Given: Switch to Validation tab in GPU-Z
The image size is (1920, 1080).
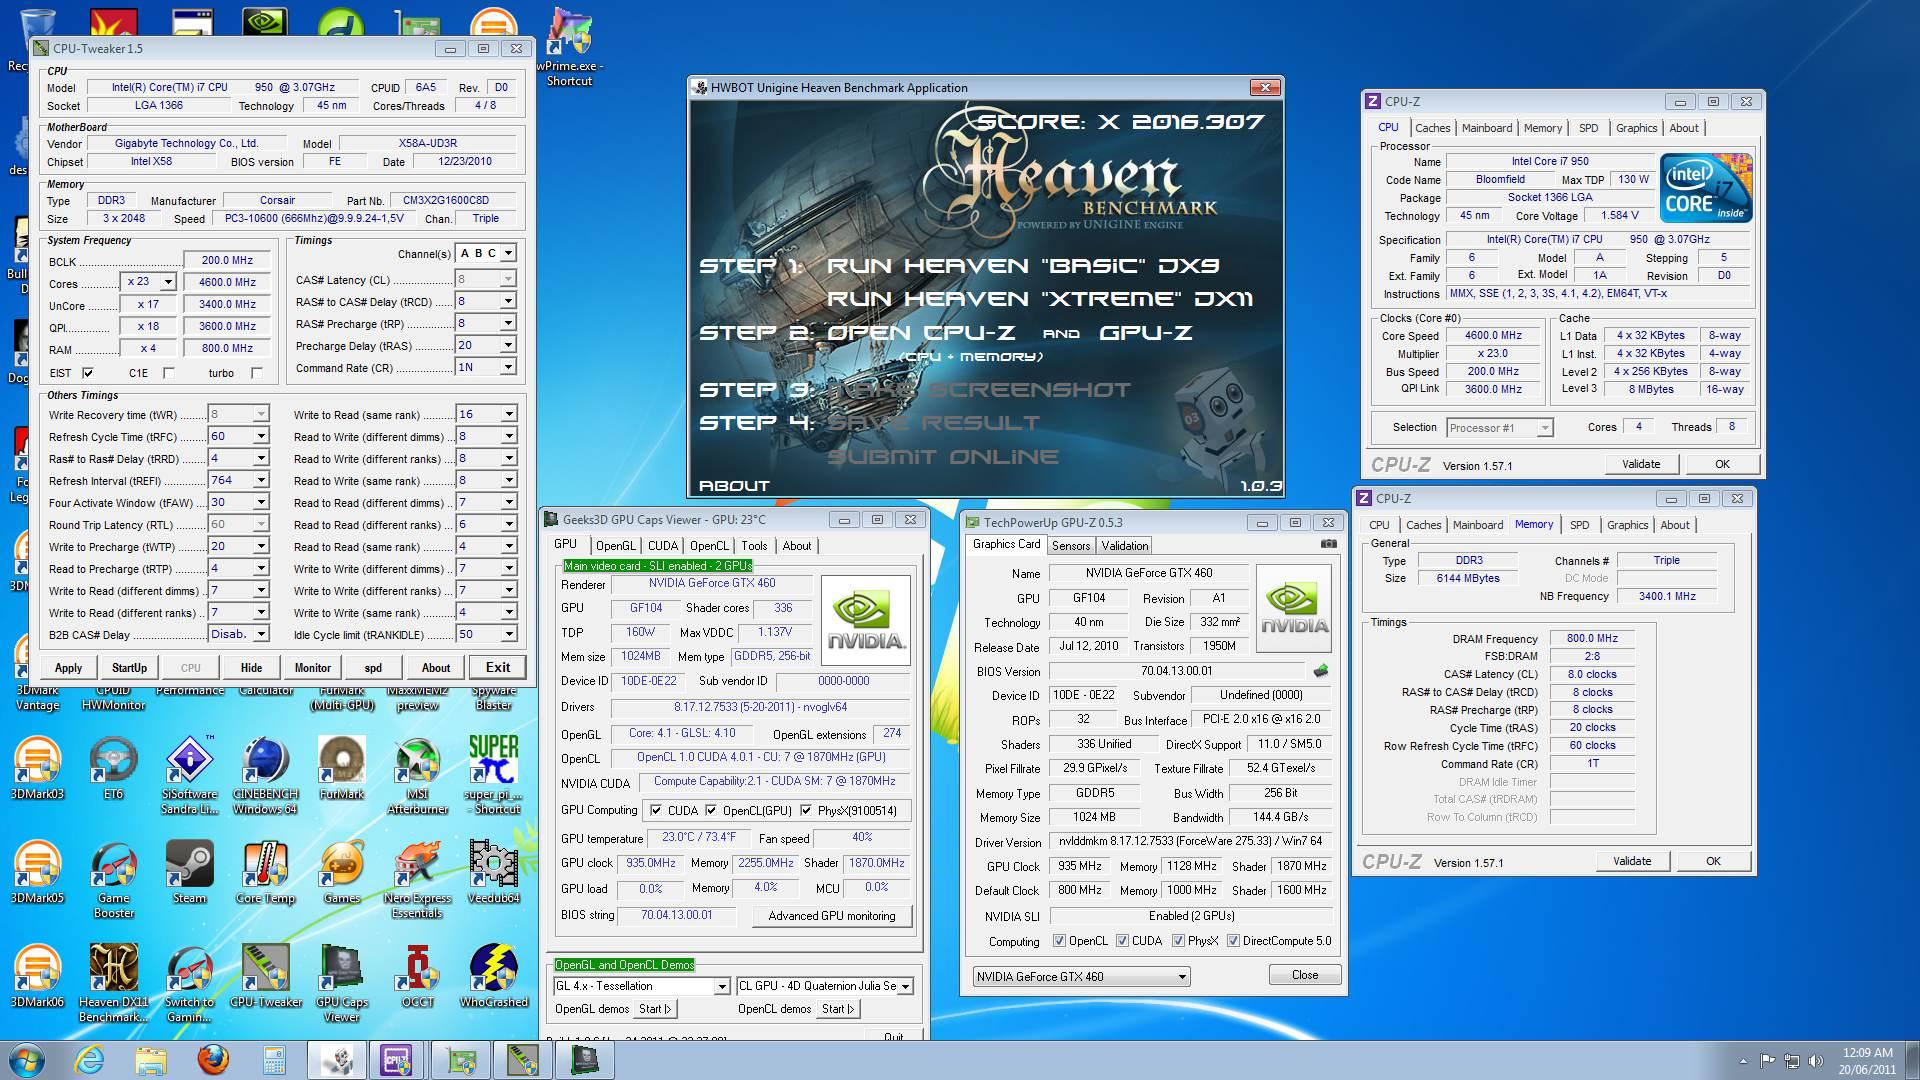Looking at the screenshot, I should pos(1125,546).
